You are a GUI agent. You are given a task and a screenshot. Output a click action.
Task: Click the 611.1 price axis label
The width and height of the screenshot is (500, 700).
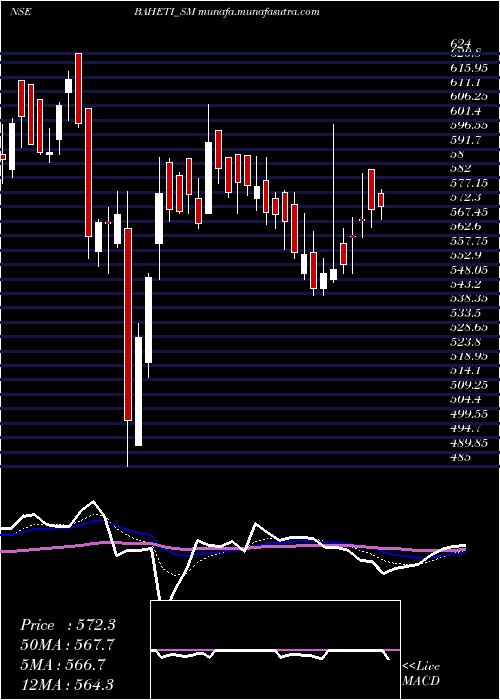465,82
